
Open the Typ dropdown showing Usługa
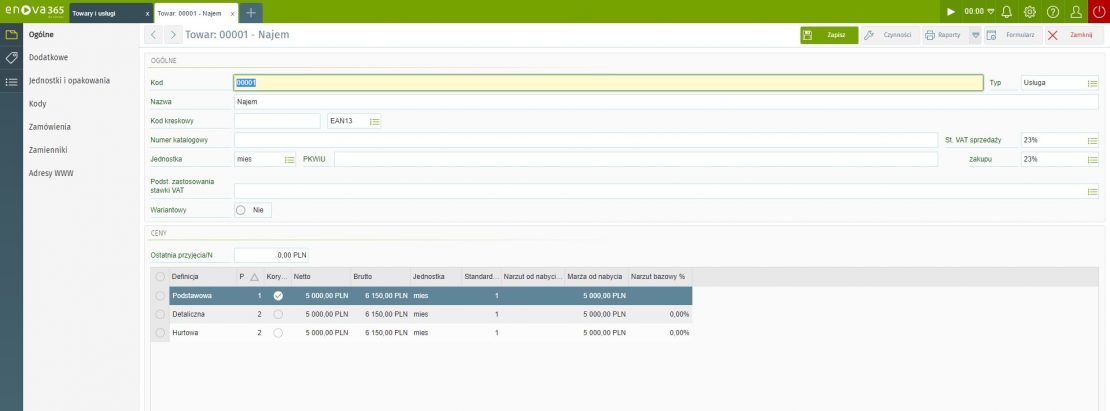click(1092, 83)
